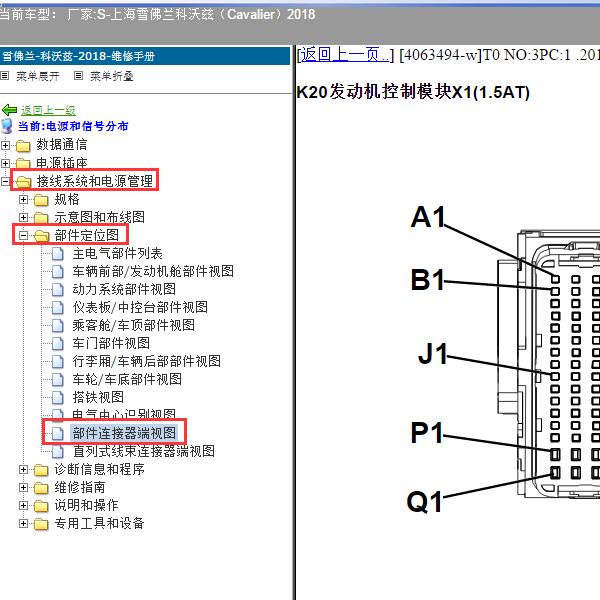This screenshot has height=600, width=600.
Task: Click the current-location computer icon
Action: click(x=7, y=126)
